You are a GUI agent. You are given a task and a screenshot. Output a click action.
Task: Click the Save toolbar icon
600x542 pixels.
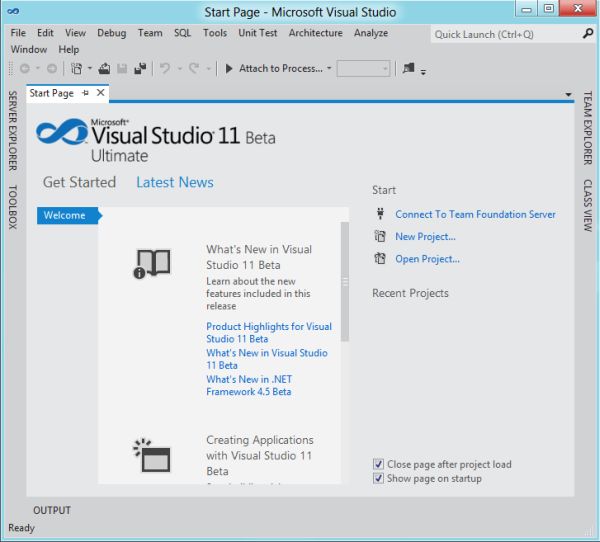point(122,69)
